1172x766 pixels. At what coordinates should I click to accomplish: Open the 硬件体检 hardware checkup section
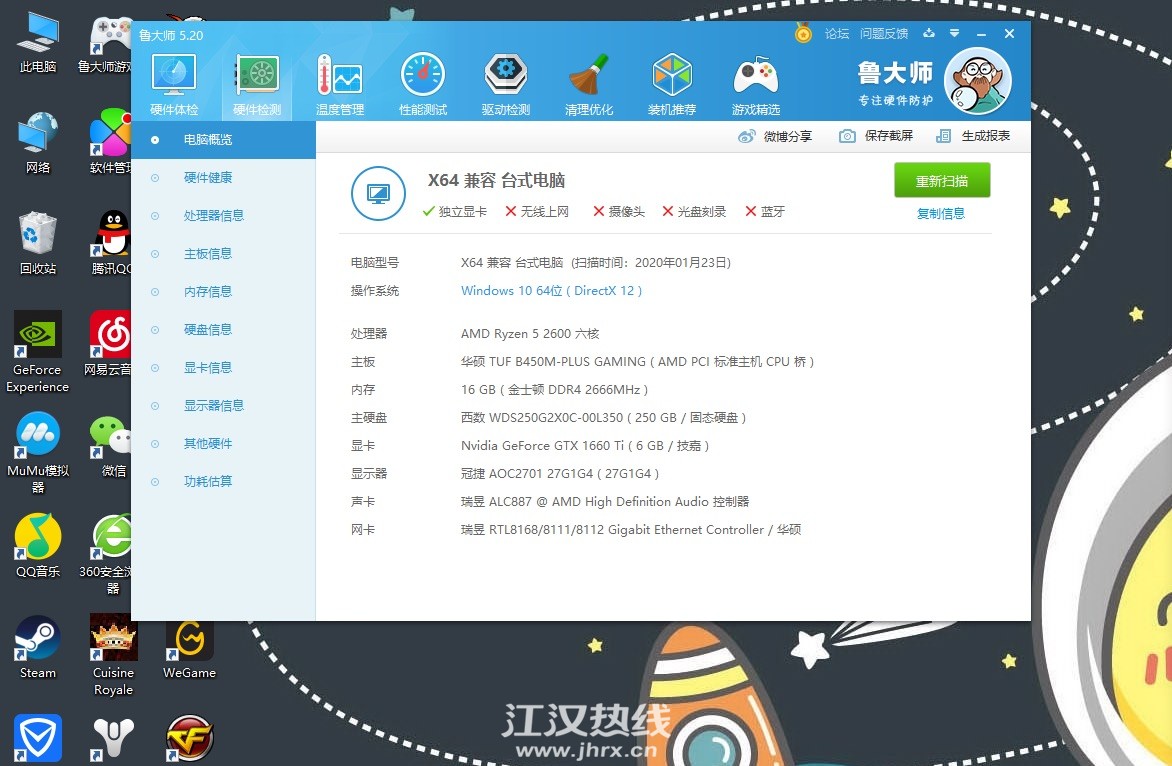click(x=174, y=84)
